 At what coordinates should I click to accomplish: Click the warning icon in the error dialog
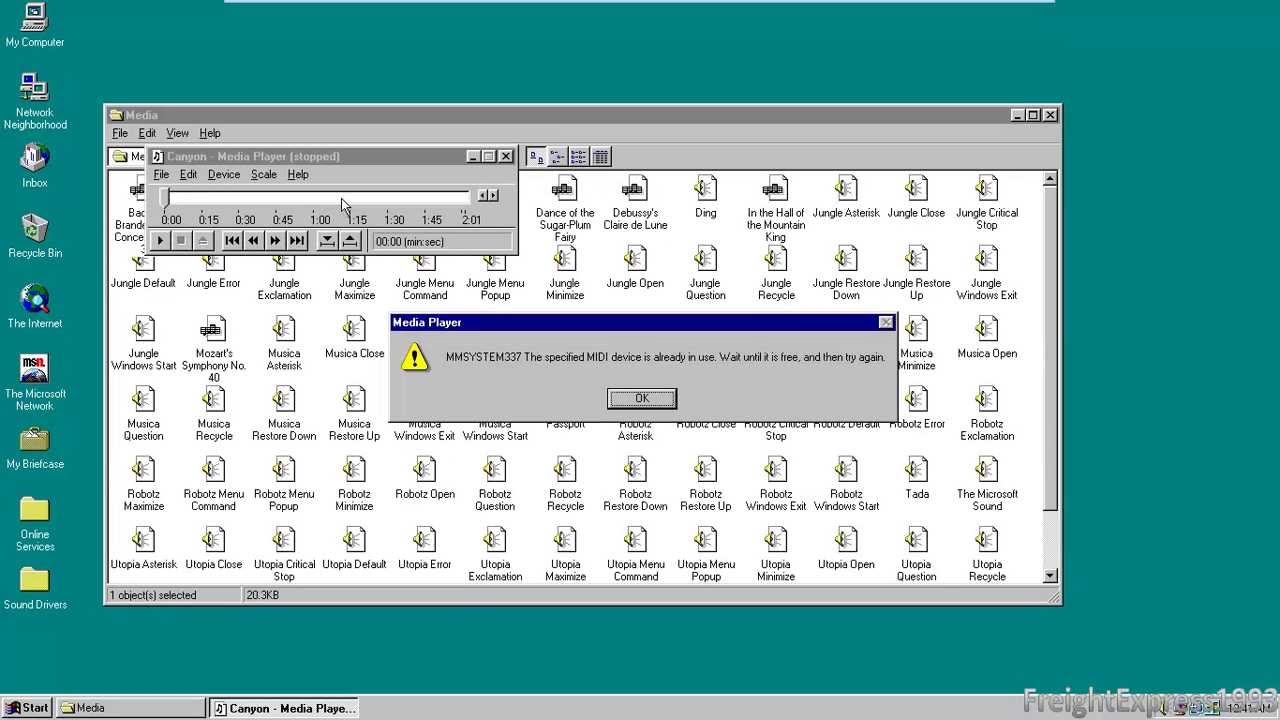pos(415,357)
